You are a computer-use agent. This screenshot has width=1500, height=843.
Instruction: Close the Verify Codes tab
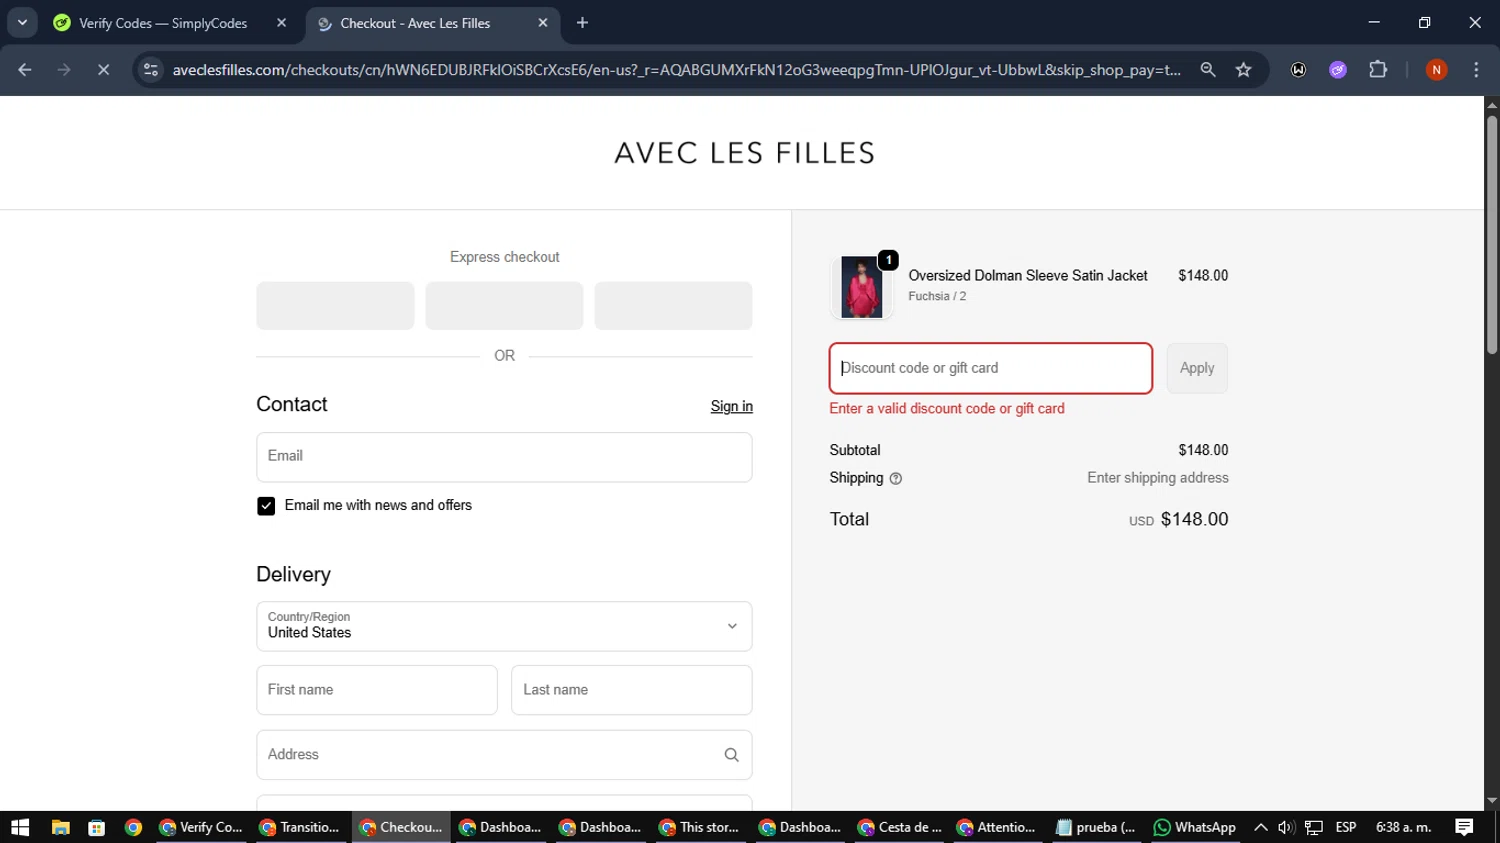[x=281, y=23]
